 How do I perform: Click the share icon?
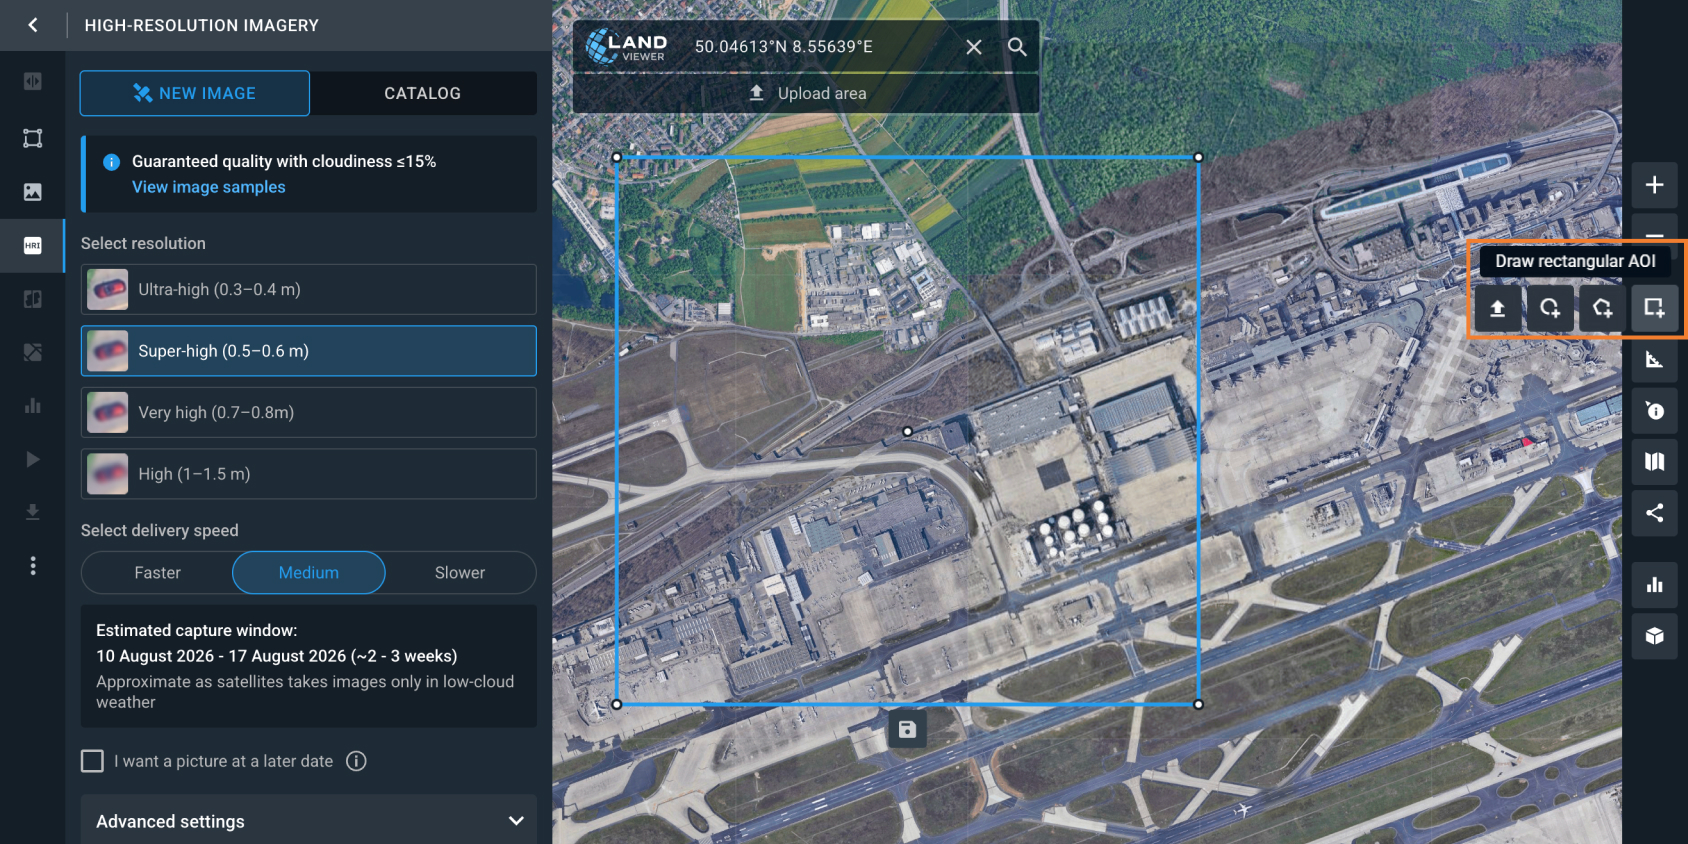click(x=1655, y=513)
